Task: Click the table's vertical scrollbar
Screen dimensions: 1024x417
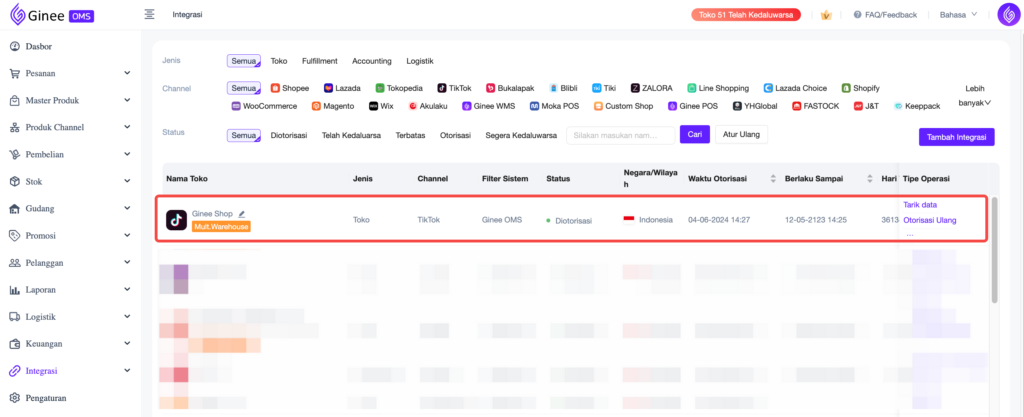Action: (x=994, y=249)
